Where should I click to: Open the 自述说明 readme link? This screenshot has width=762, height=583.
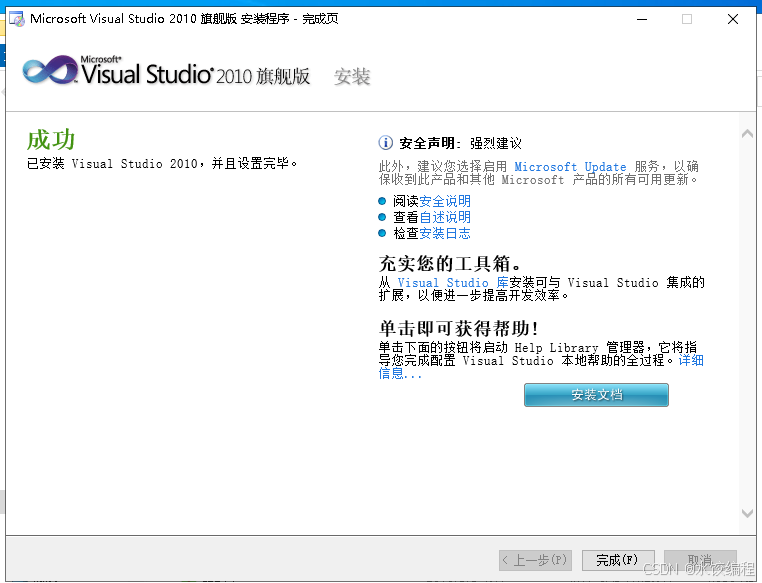click(x=445, y=217)
